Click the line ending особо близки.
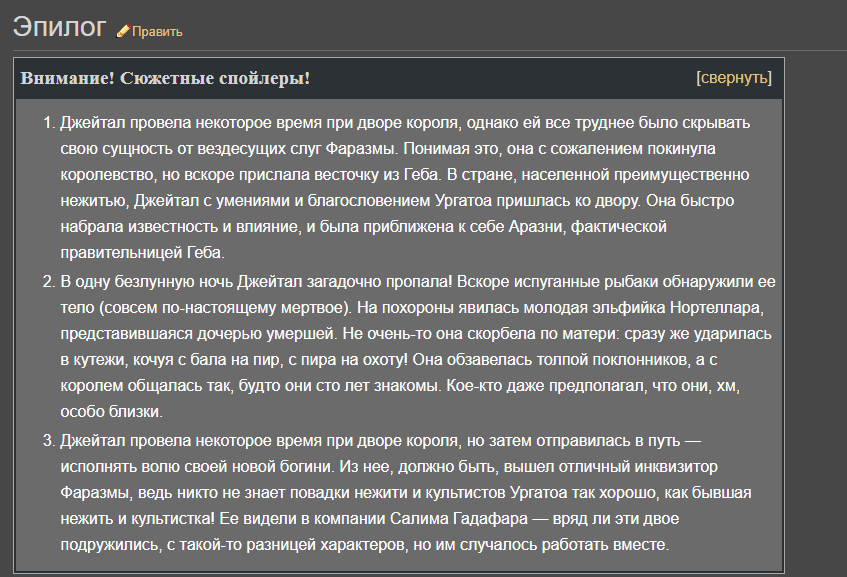847x577 pixels. pos(111,412)
